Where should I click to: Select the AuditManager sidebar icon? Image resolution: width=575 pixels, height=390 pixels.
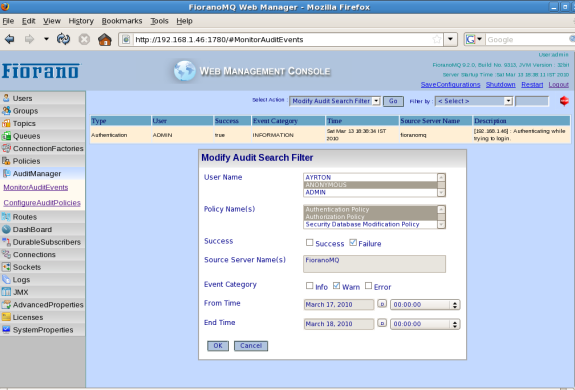tap(6, 173)
